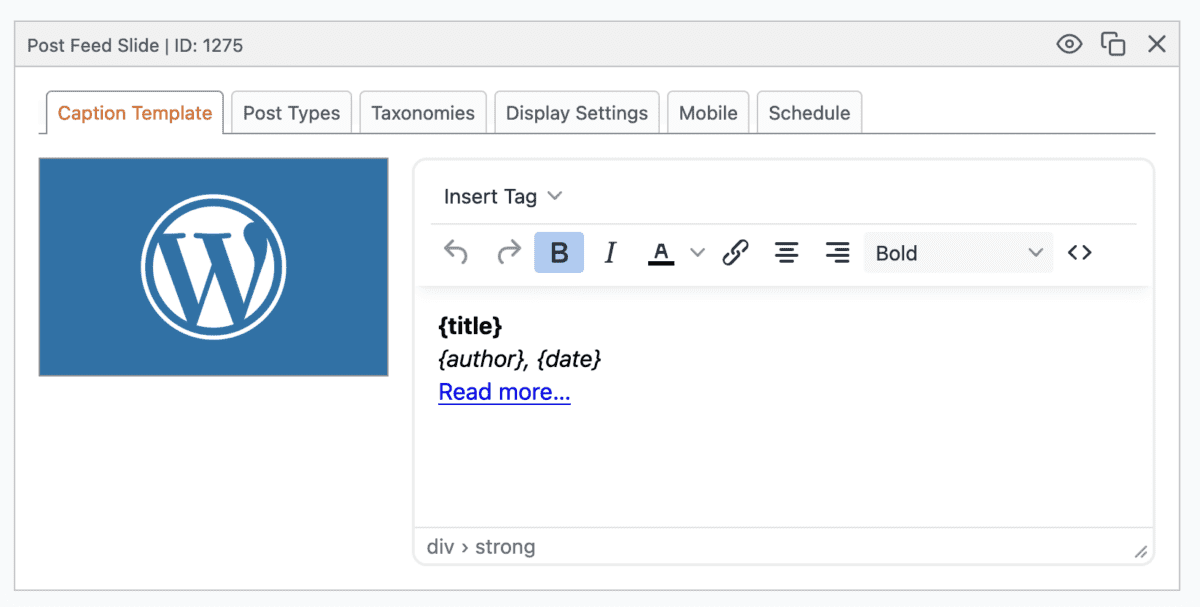The height and width of the screenshot is (607, 1200).
Task: Open the slide preview eye icon
Action: pyautogui.click(x=1069, y=44)
